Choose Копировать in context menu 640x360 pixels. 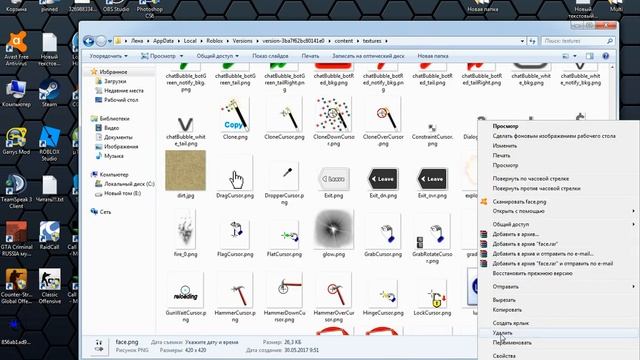[x=559, y=309]
